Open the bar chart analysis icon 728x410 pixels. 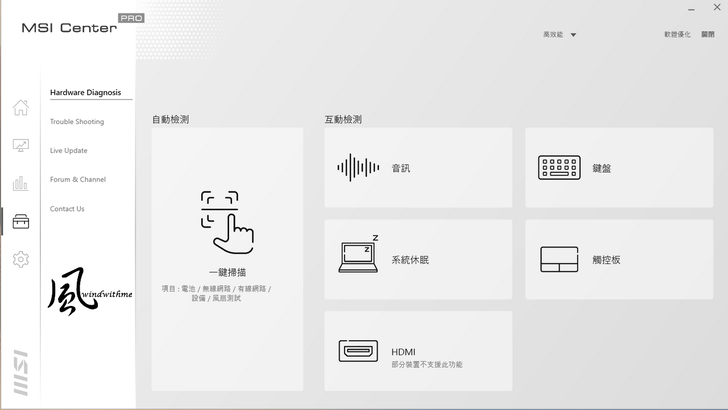tap(20, 183)
